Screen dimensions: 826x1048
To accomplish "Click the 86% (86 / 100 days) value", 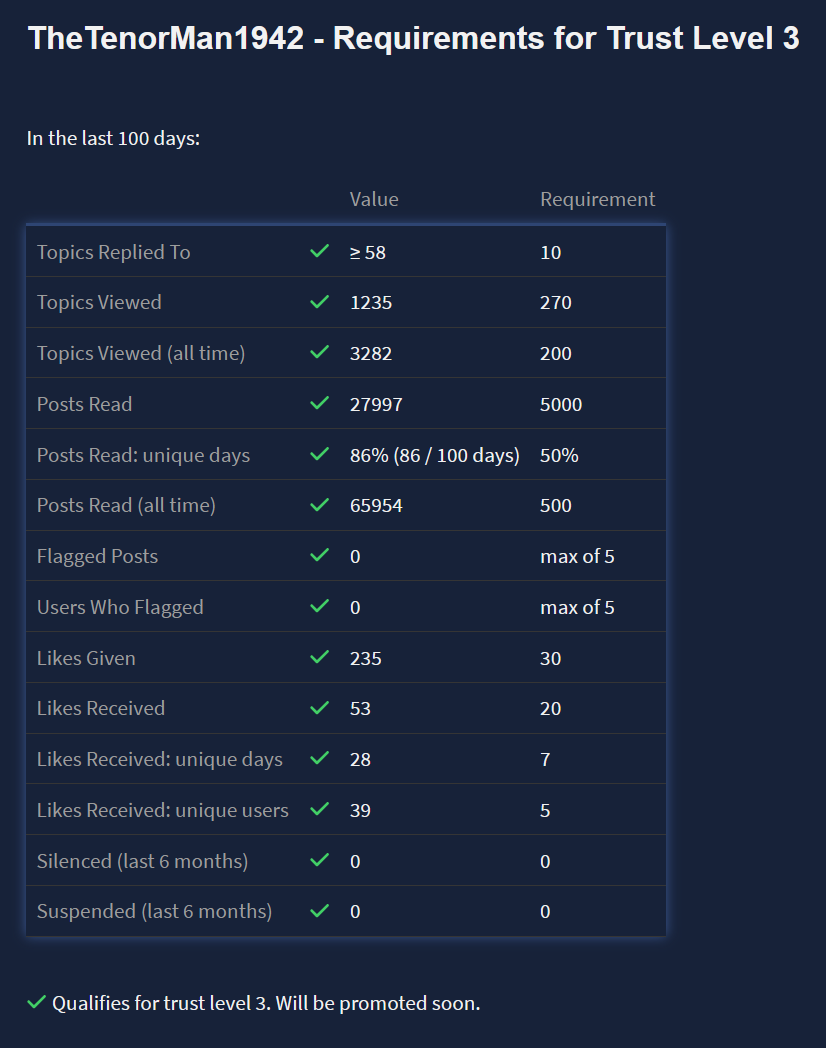I will [x=435, y=455].
